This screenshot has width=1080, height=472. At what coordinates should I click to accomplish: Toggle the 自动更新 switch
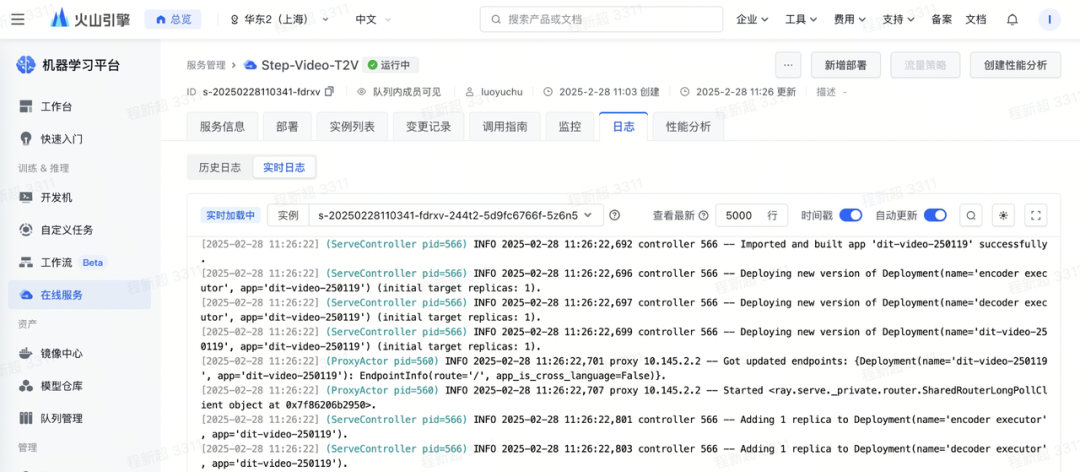(935, 216)
